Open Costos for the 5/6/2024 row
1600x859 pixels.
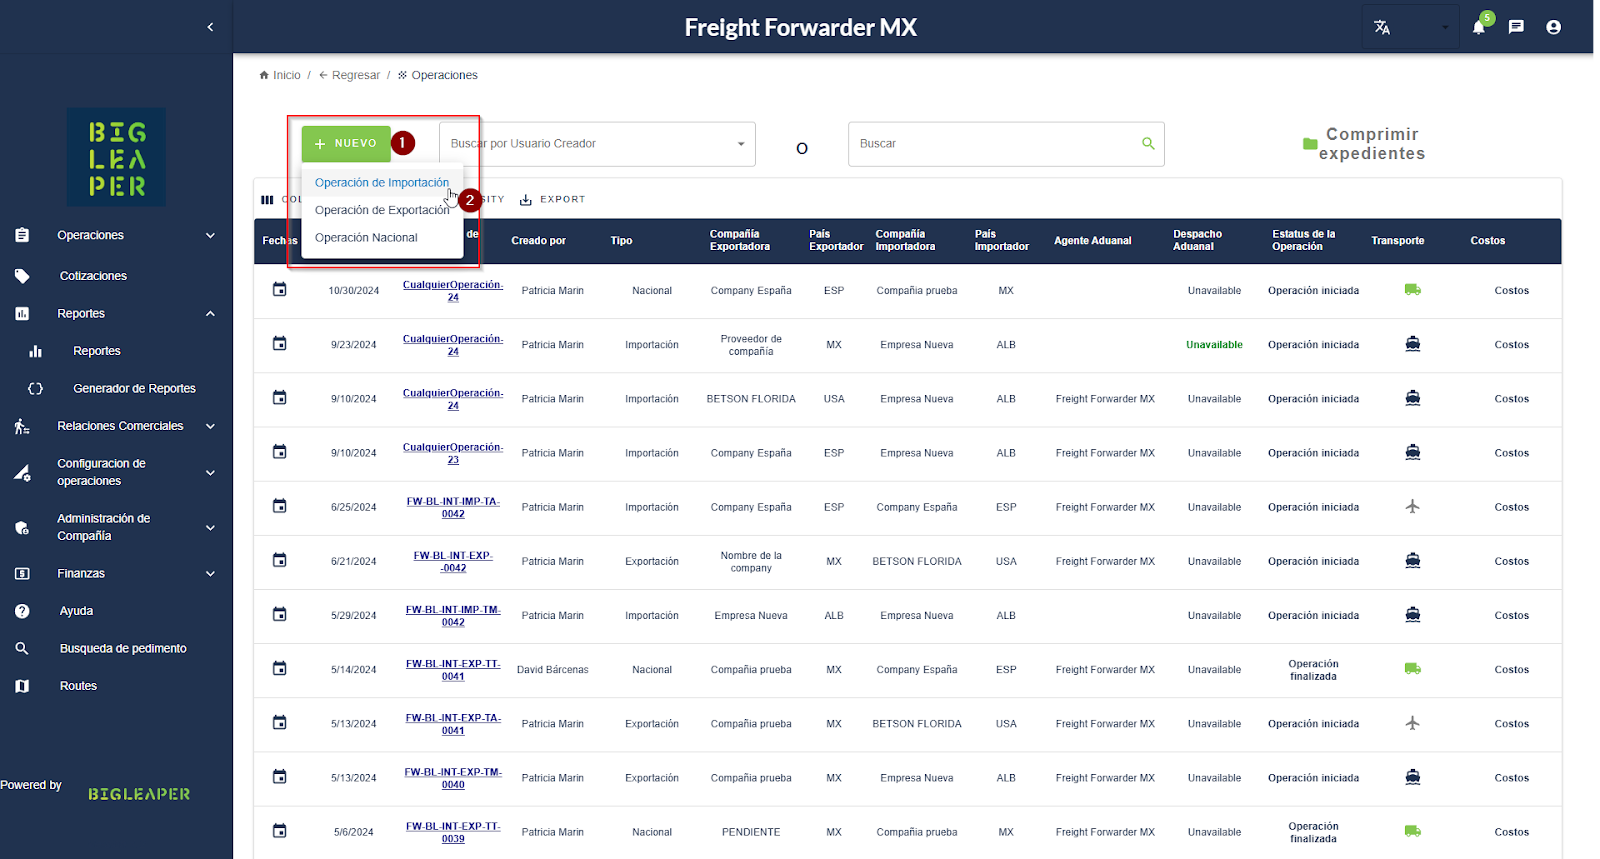coord(1511,832)
